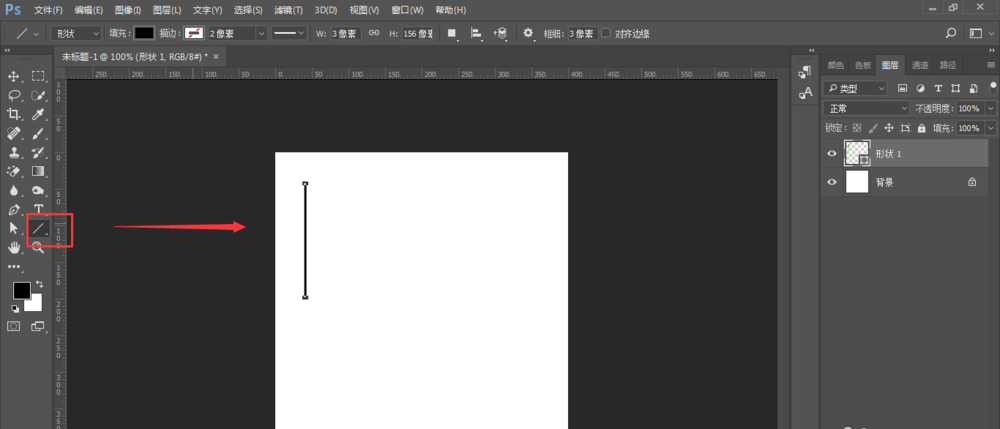Click the link width and height icon
Viewport: 1000px width, 429px height.
click(x=374, y=33)
